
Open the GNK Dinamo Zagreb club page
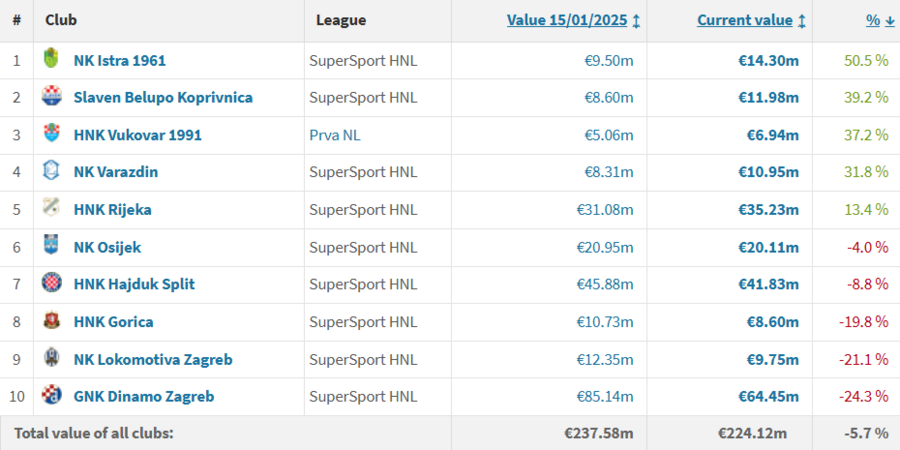click(x=143, y=396)
